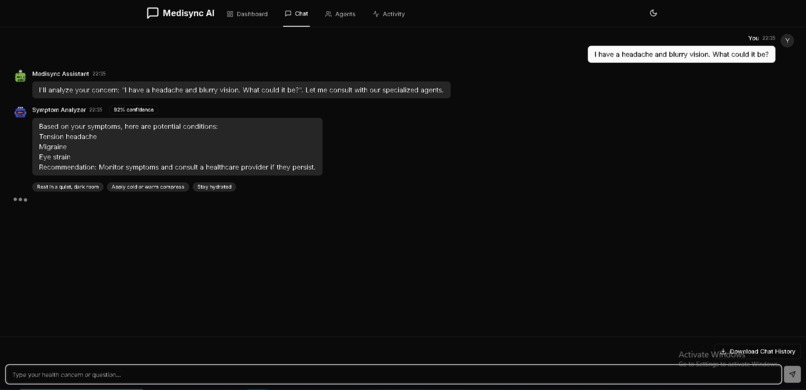
Task: Click the Medisync AI title text
Action: coord(189,13)
